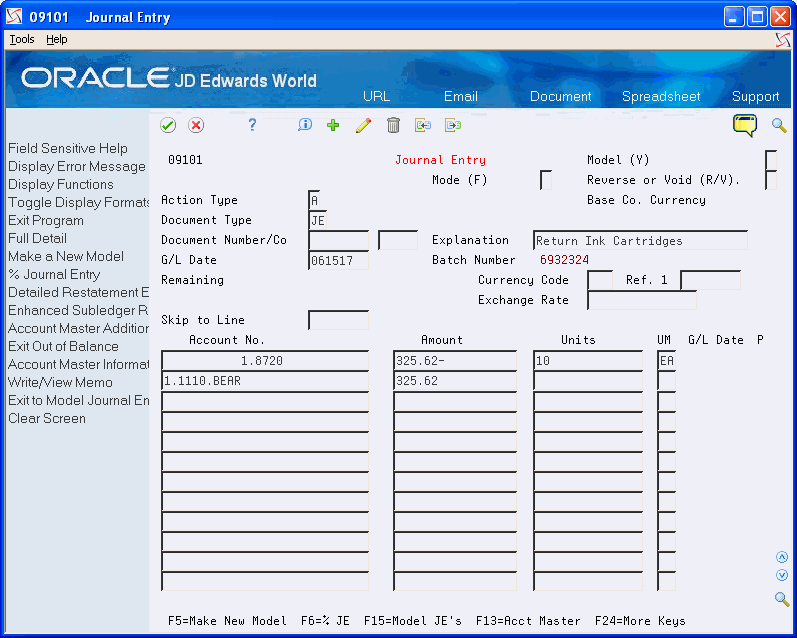
Task: Open the yellow chat message icon
Action: pyautogui.click(x=745, y=125)
